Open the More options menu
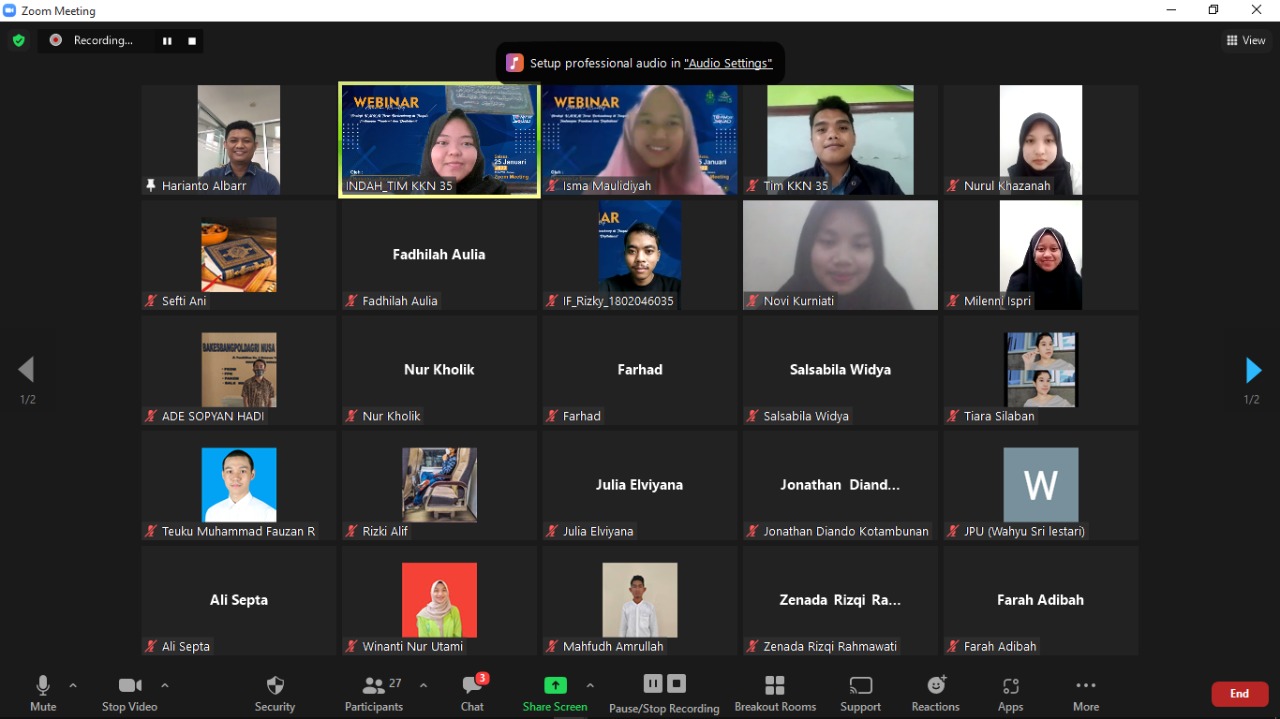This screenshot has height=719, width=1280. click(1086, 693)
